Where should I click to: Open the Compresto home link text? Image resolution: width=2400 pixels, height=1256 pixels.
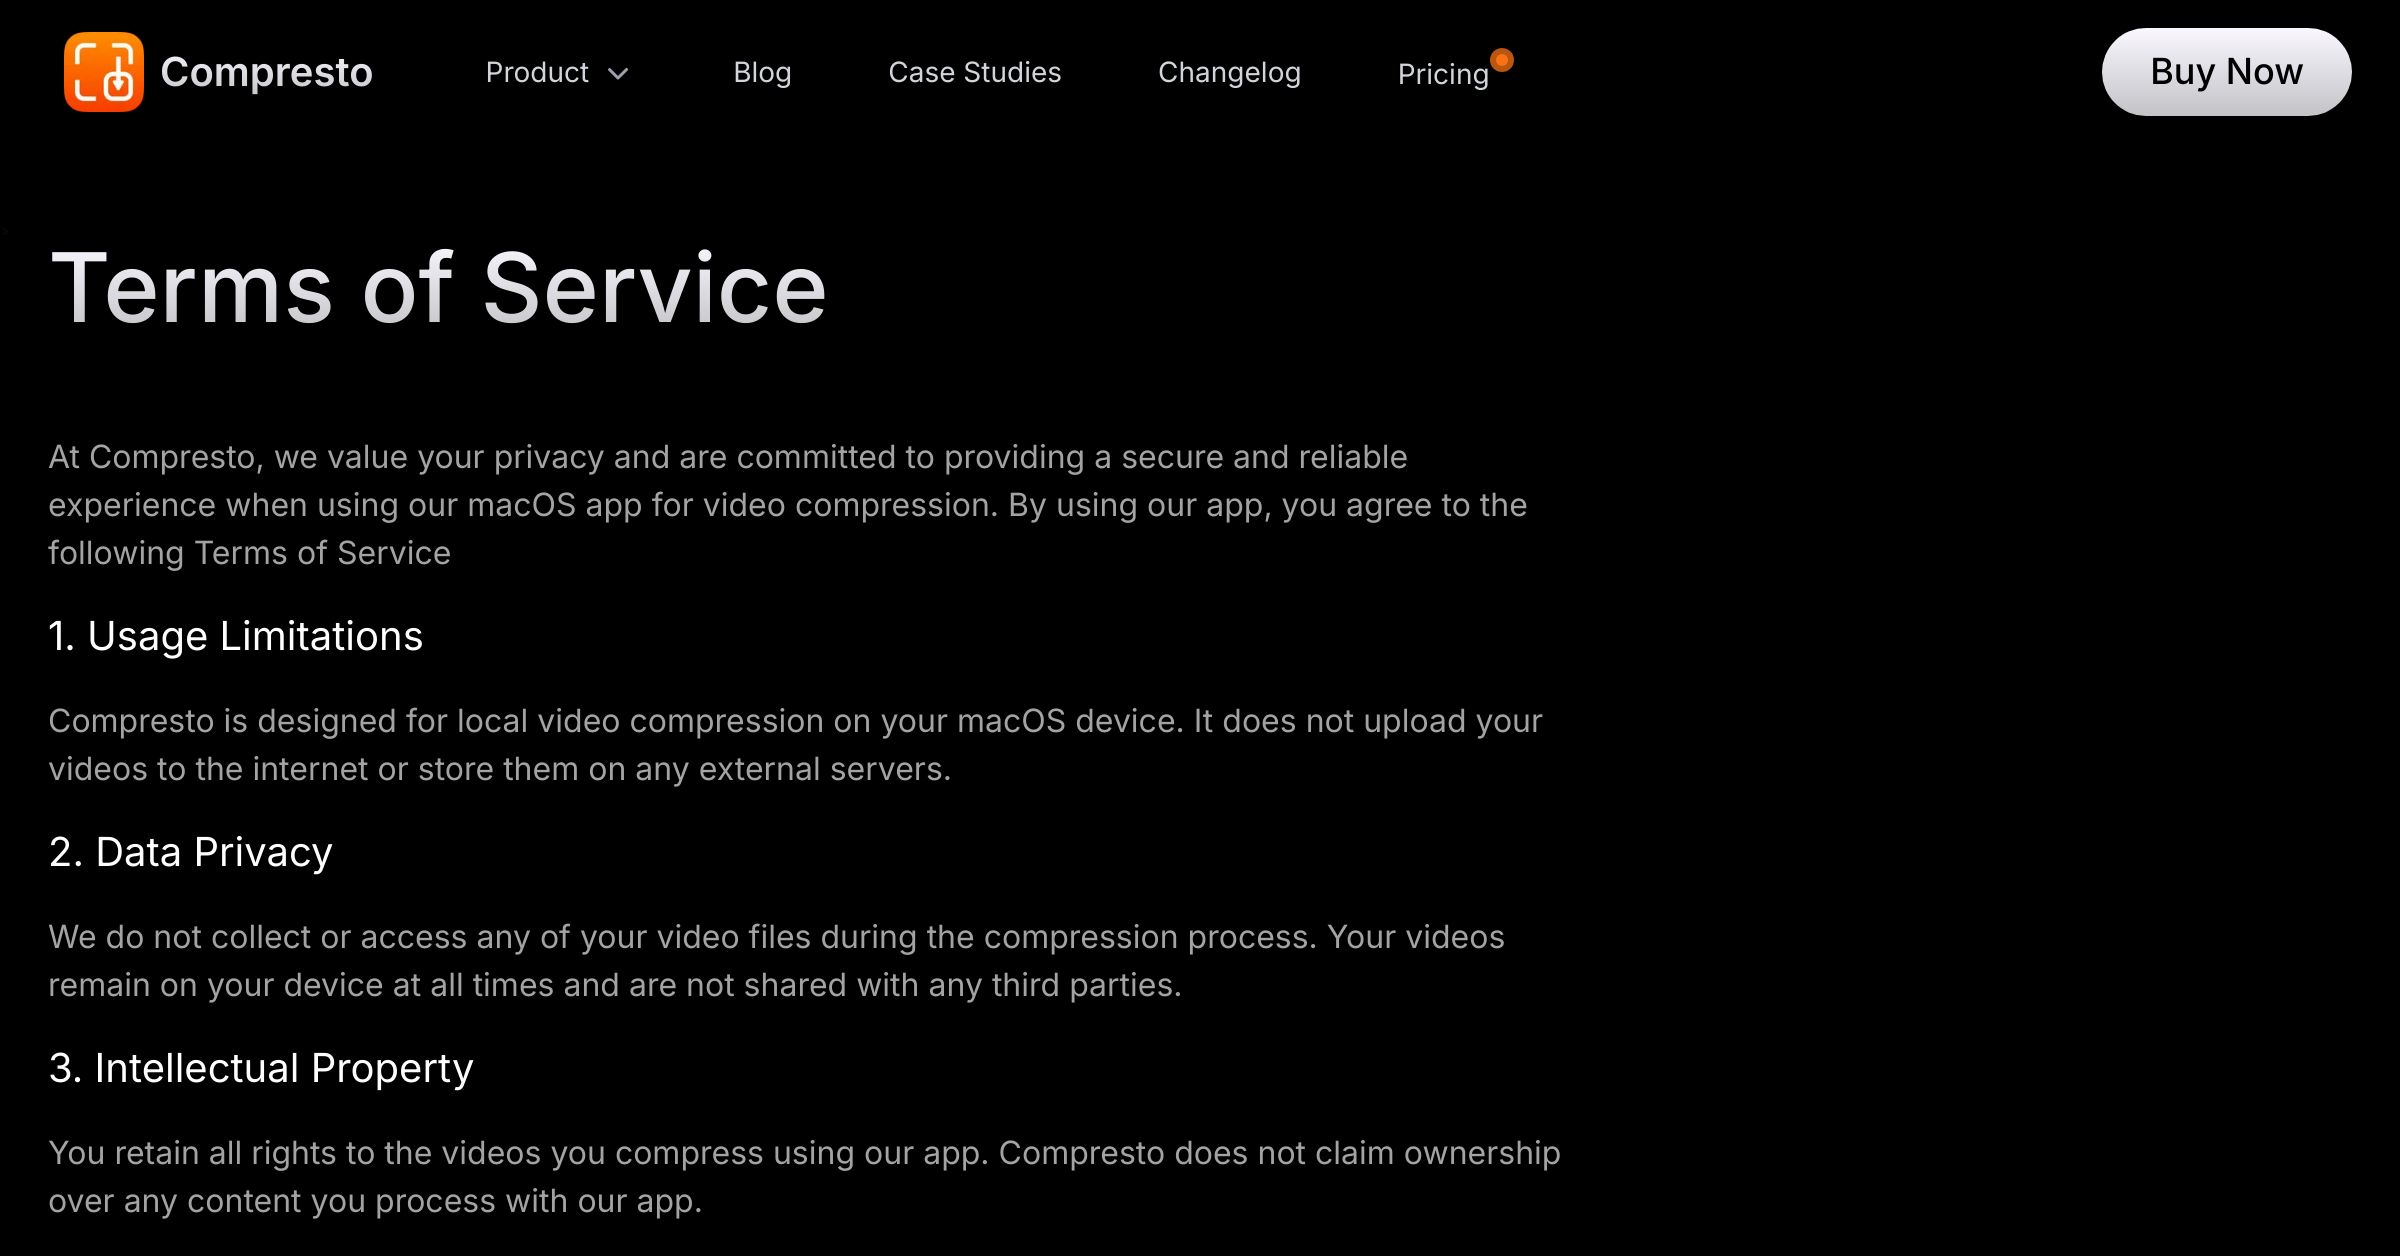click(x=266, y=72)
